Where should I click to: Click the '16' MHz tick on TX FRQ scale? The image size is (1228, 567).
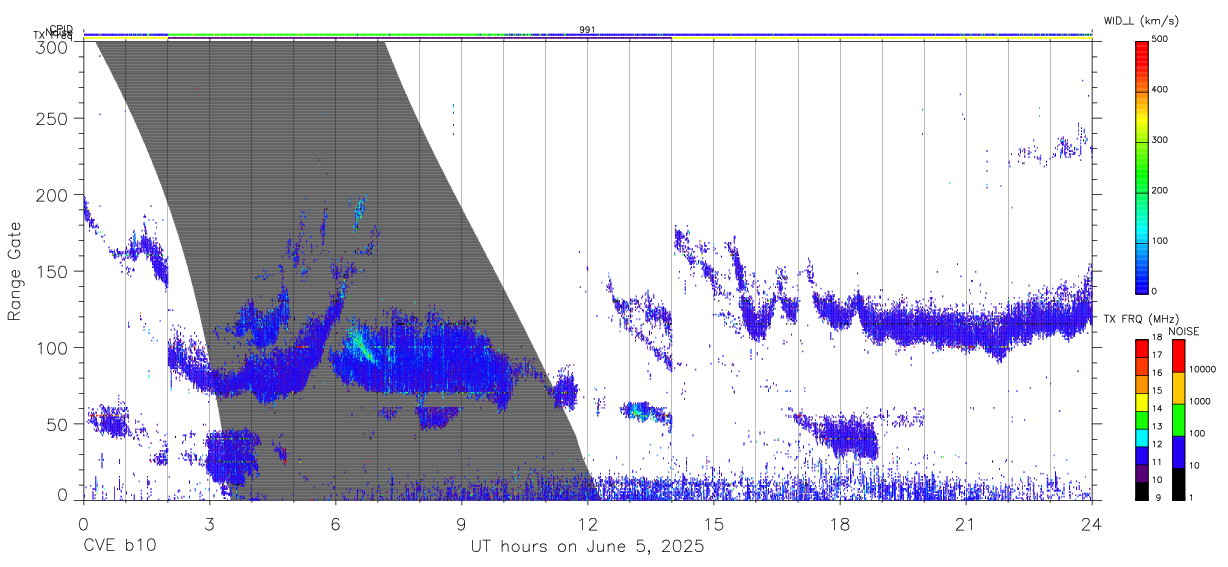tap(1159, 373)
